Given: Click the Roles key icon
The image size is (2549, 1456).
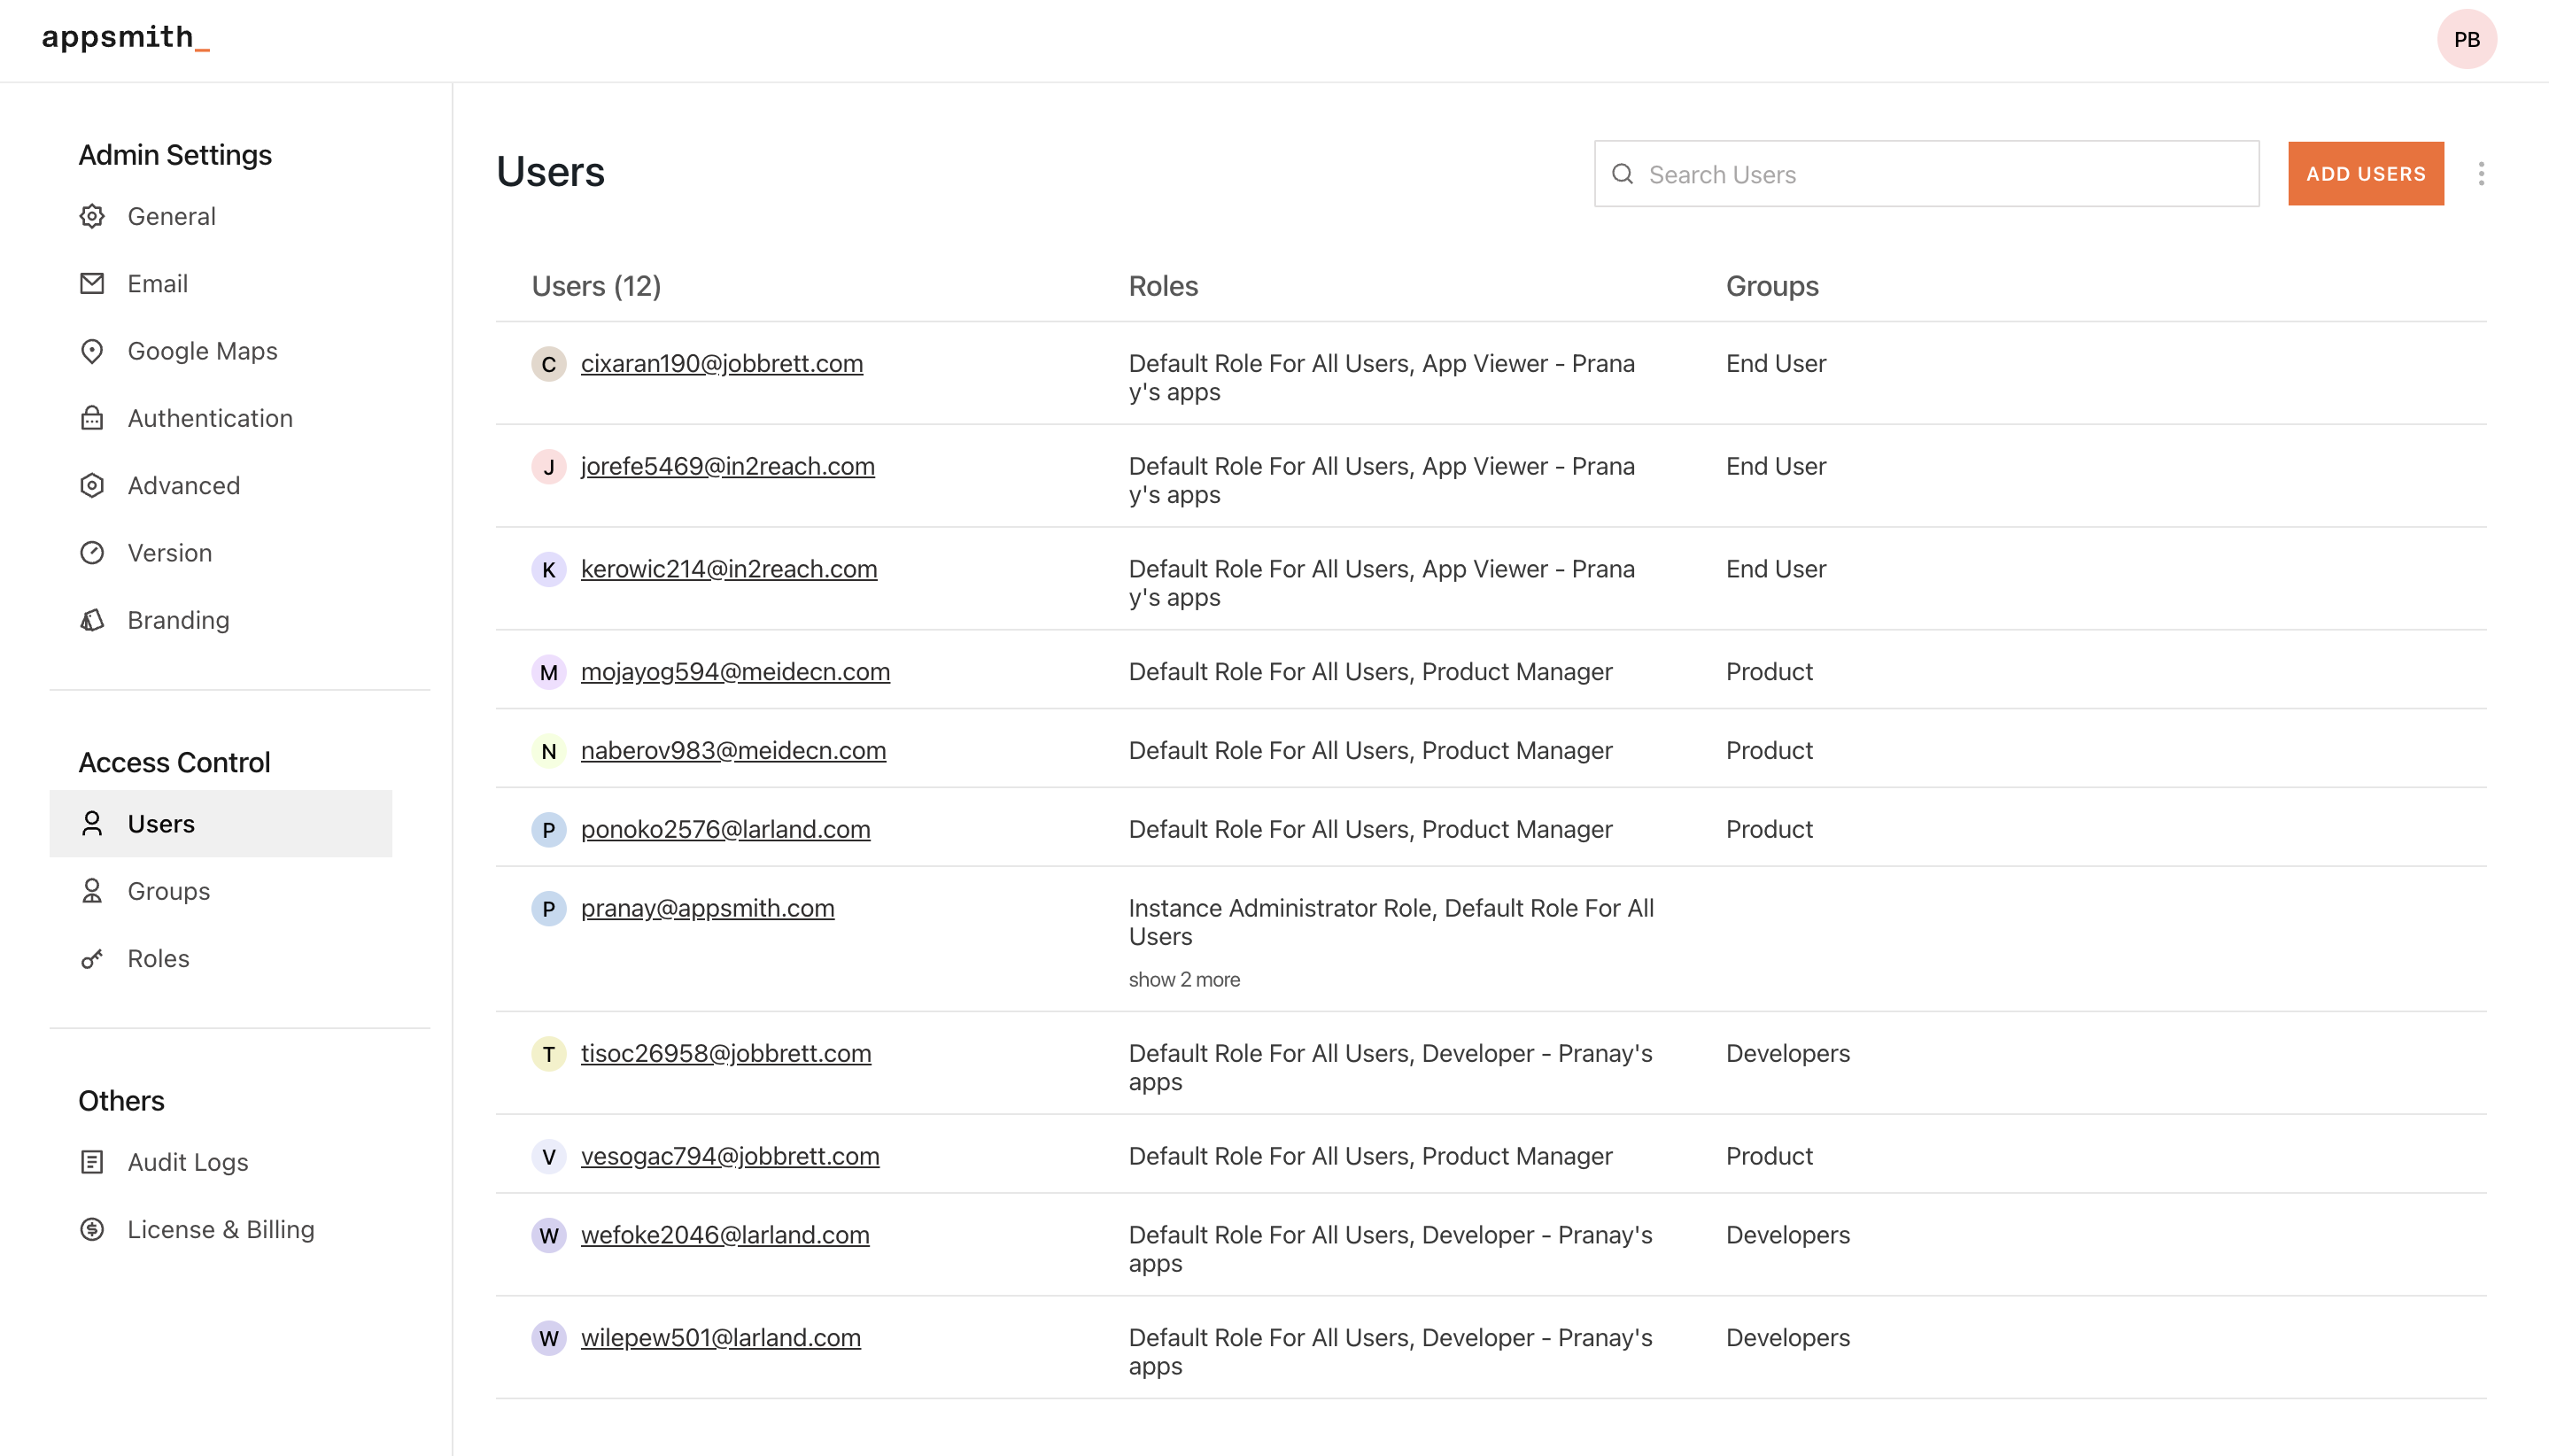Looking at the screenshot, I should (92, 958).
